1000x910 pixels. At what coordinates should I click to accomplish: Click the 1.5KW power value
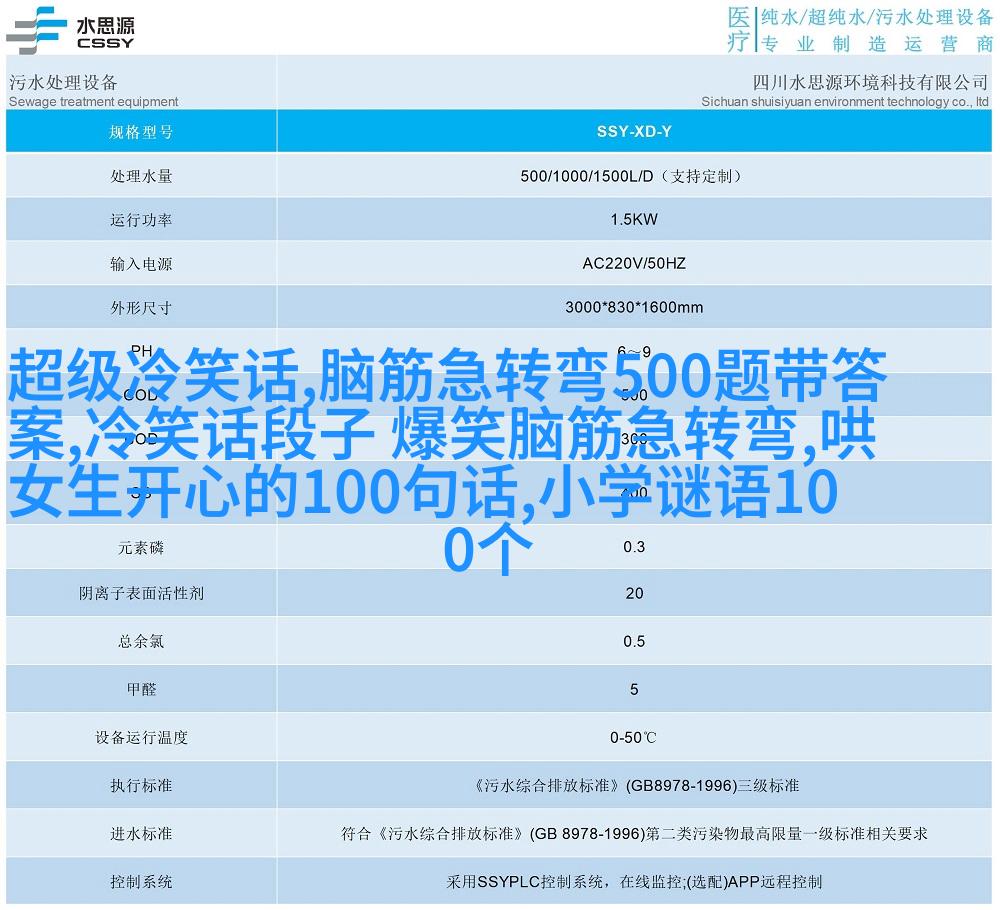pos(634,220)
